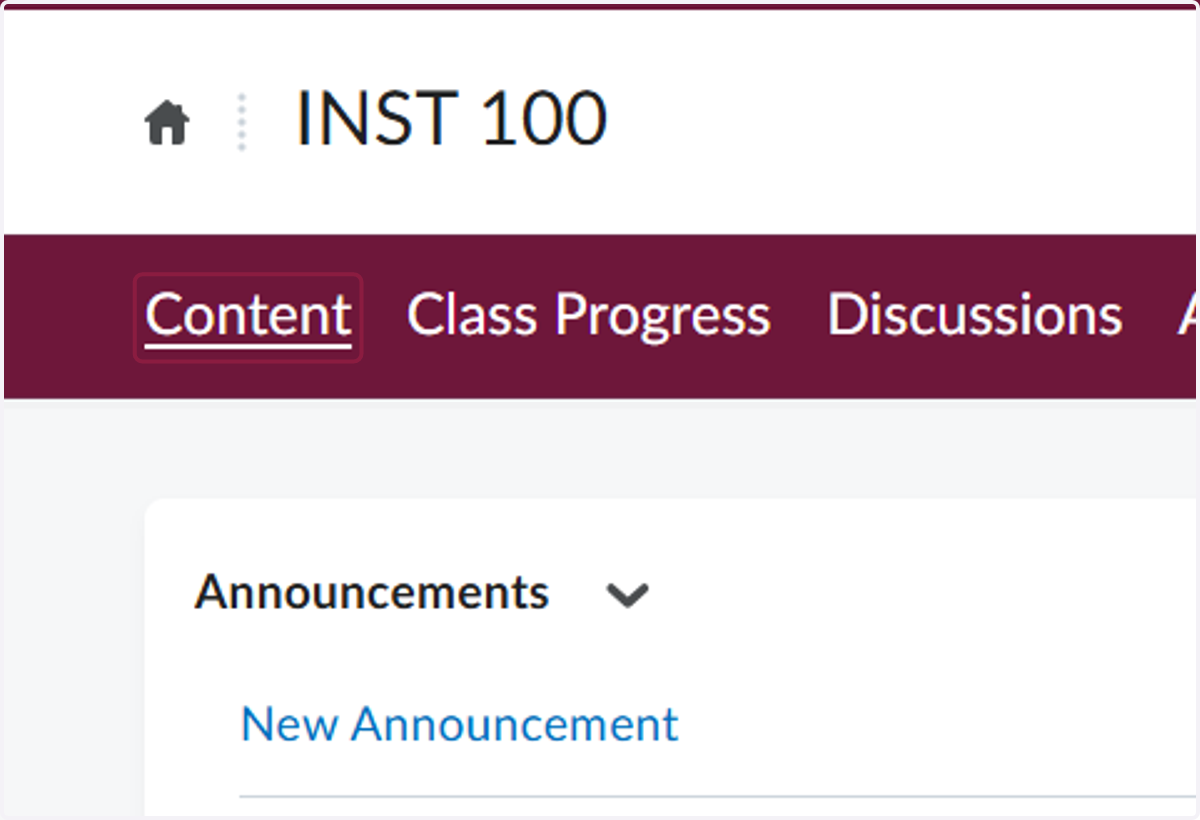Open the Discussions navbar item

[x=974, y=316]
